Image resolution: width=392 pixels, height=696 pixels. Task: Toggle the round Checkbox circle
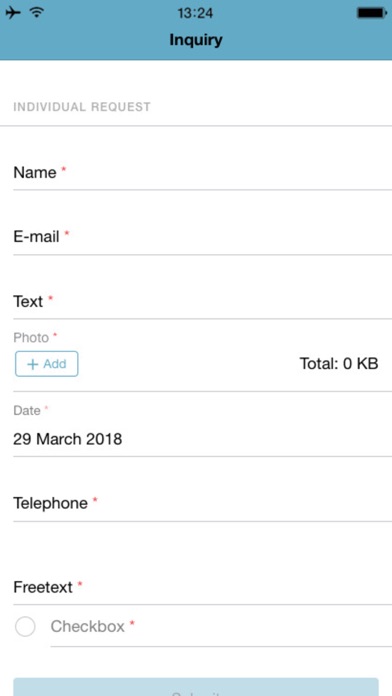point(25,627)
